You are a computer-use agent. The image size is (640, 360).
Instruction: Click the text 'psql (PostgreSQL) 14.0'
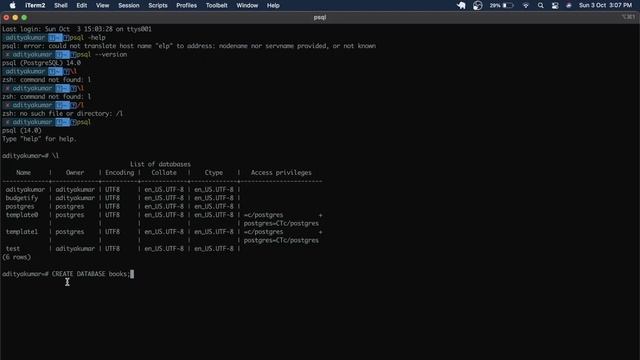42,63
